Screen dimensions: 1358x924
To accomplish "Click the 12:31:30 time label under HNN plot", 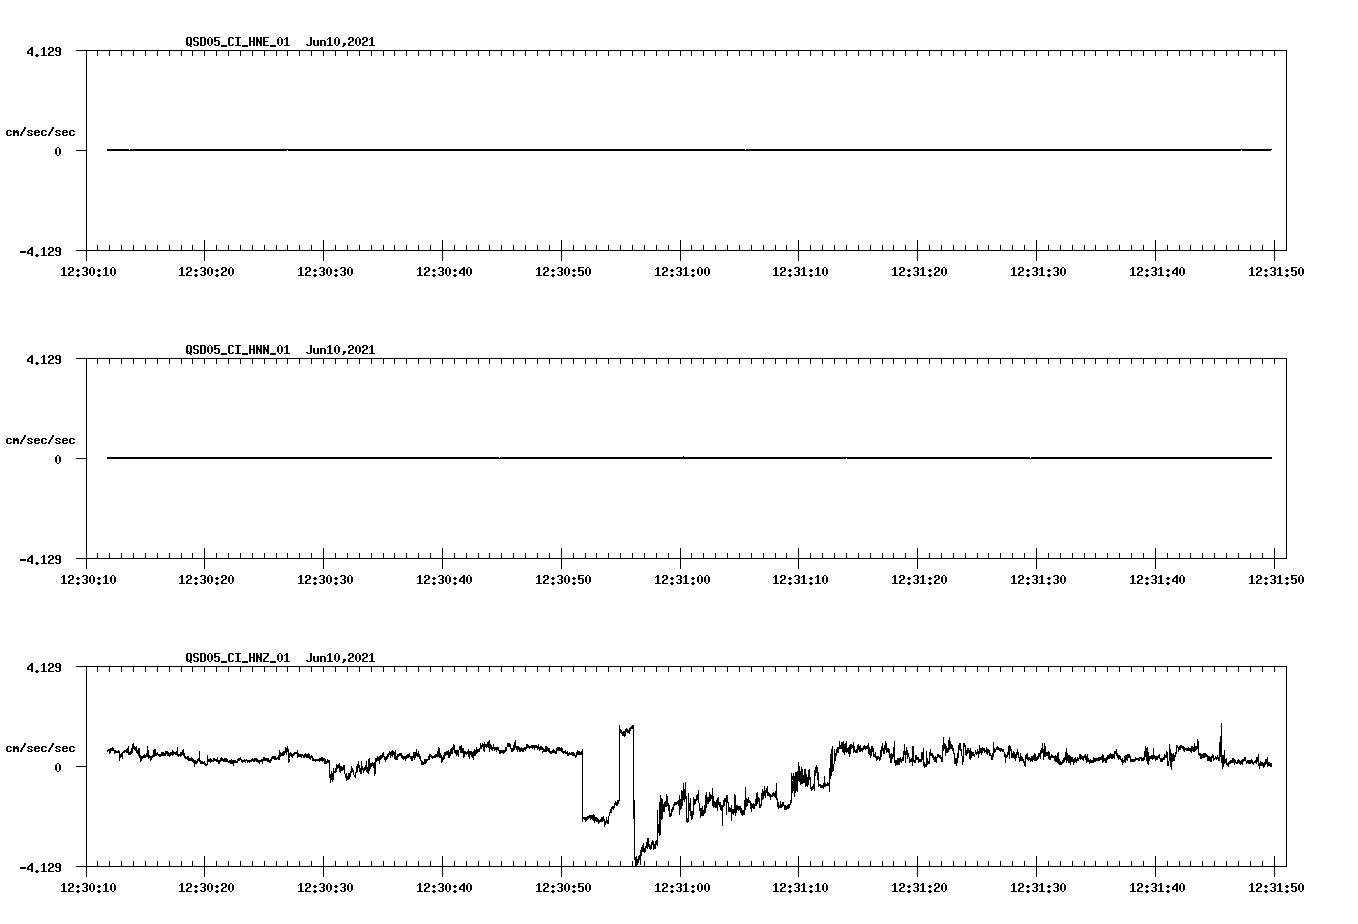I will point(1038,579).
